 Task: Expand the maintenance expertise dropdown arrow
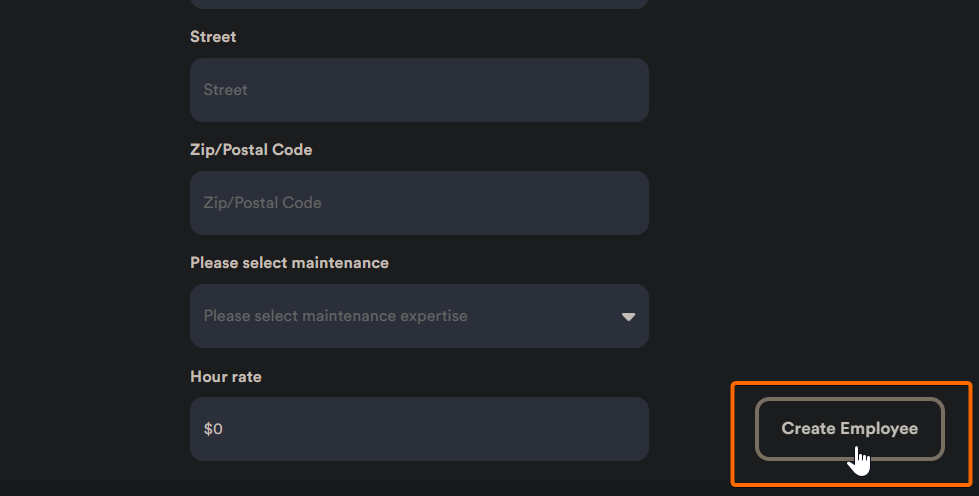(x=628, y=316)
